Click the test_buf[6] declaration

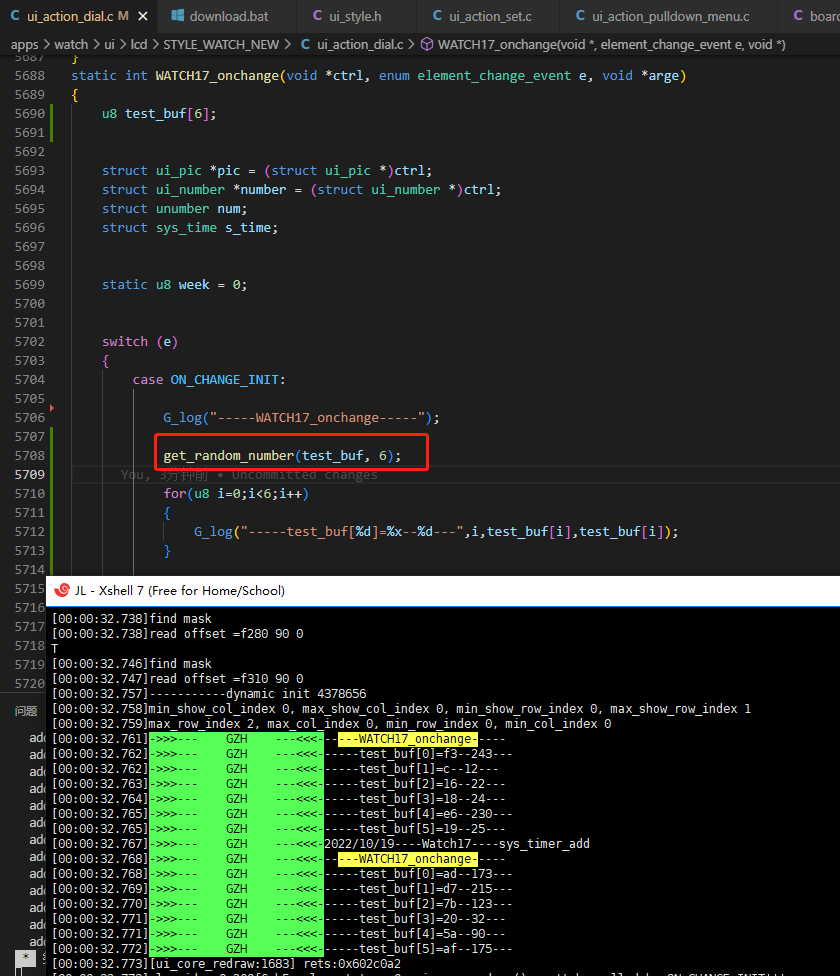(x=159, y=114)
